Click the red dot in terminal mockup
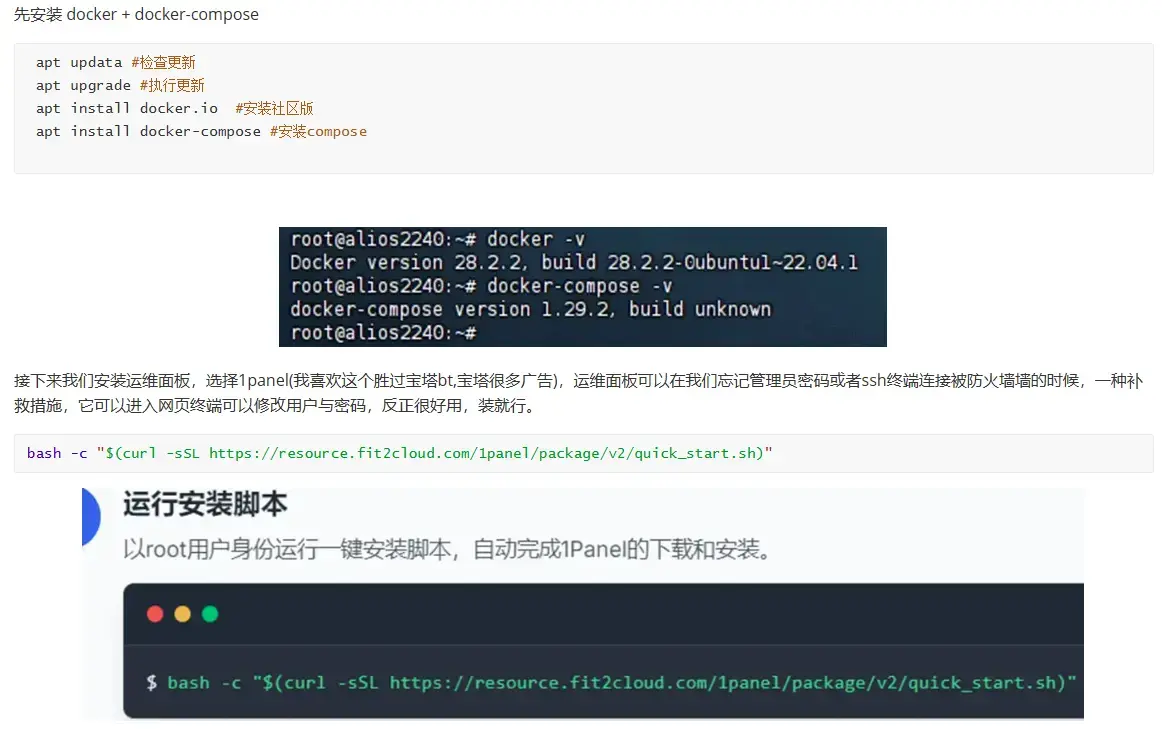This screenshot has height=729, width=1162. [155, 614]
